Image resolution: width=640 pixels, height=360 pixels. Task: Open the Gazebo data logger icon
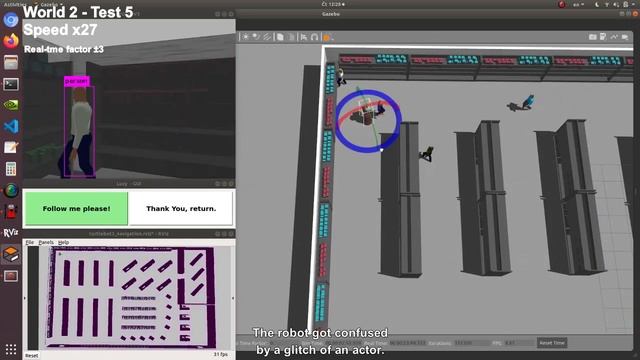coord(603,37)
